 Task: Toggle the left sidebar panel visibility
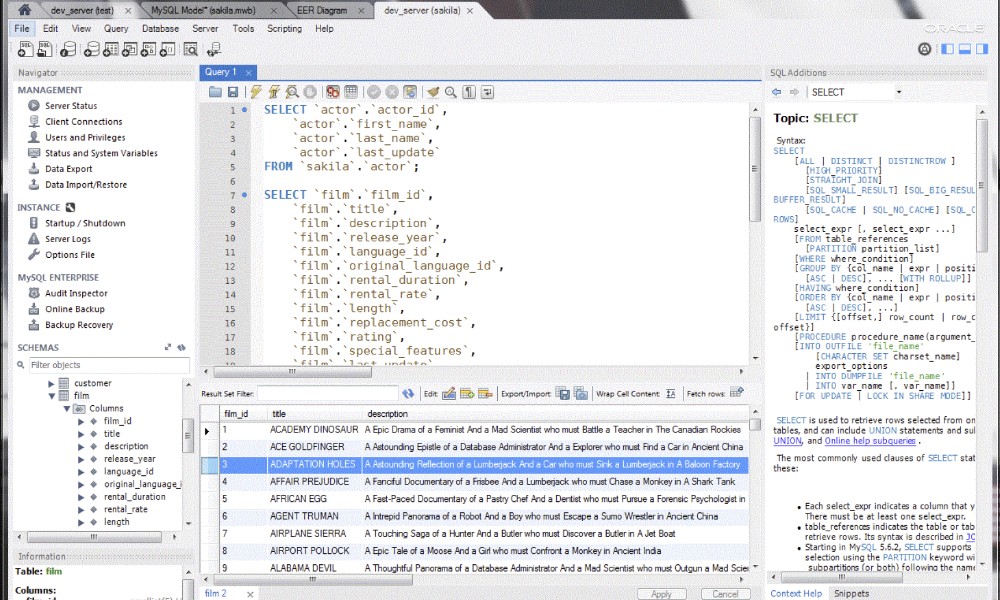click(x=947, y=48)
